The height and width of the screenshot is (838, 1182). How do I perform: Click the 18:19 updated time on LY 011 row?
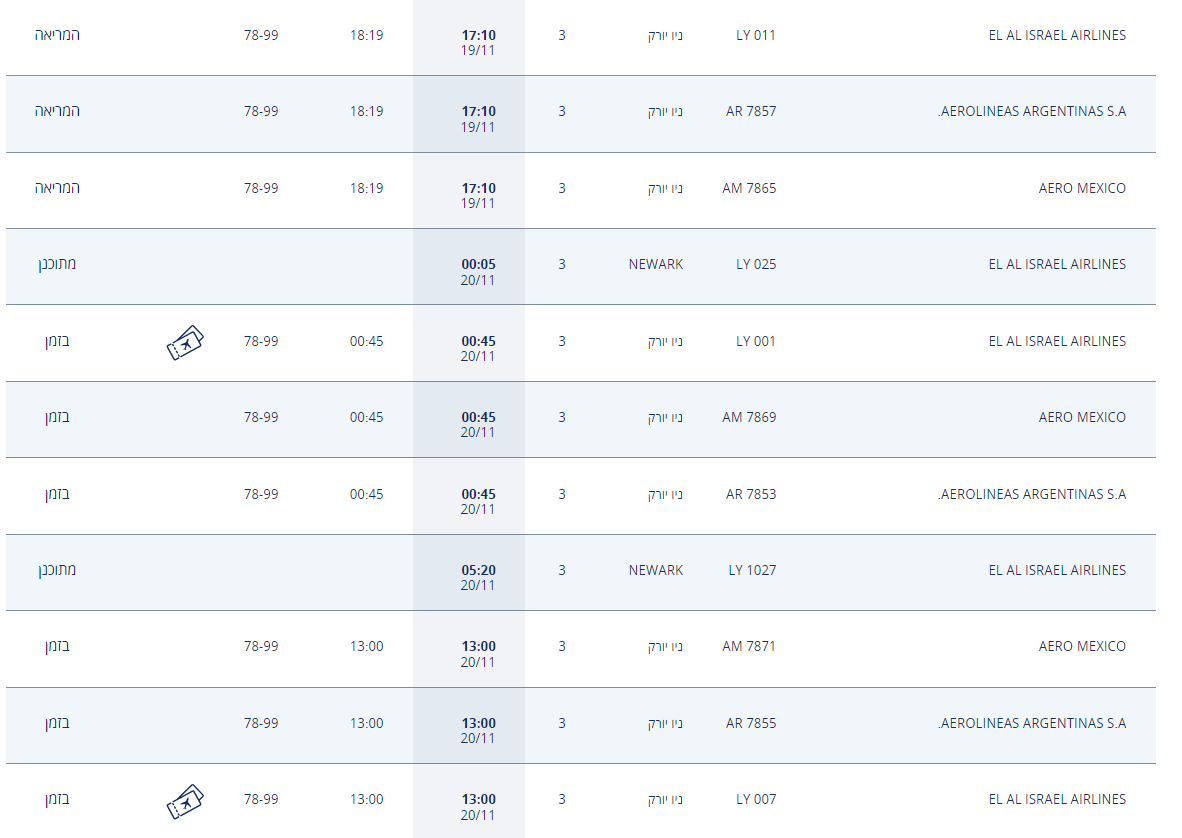click(x=366, y=35)
